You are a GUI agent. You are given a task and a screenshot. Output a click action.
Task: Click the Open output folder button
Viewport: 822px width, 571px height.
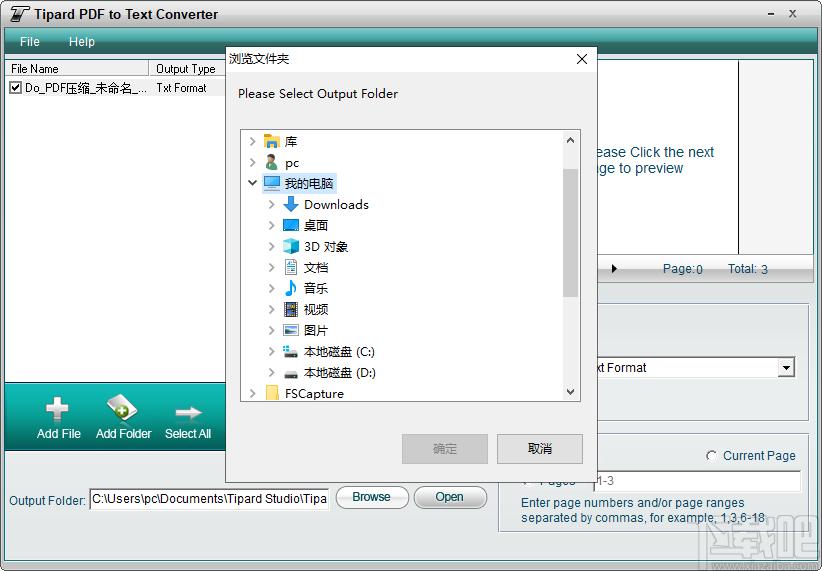point(450,497)
